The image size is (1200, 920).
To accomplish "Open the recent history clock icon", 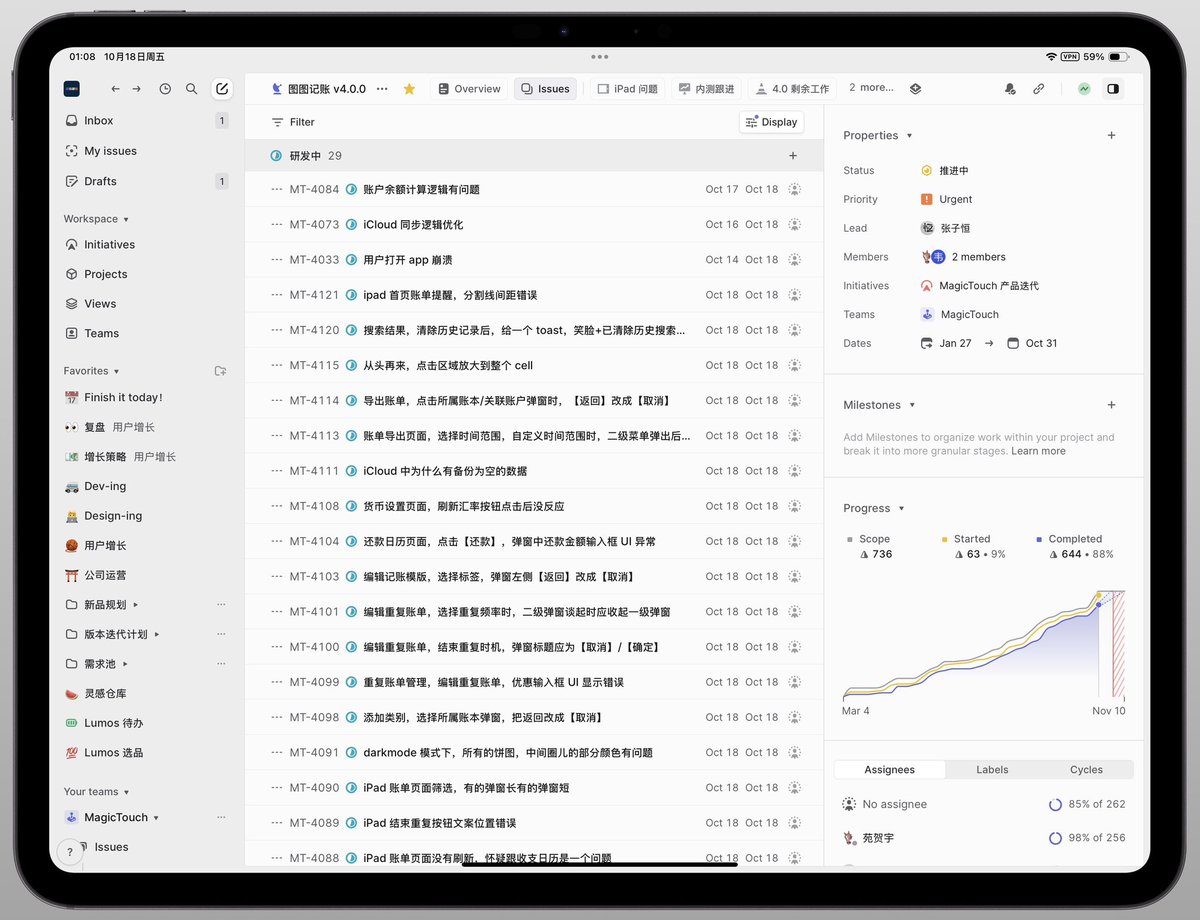I will point(165,89).
